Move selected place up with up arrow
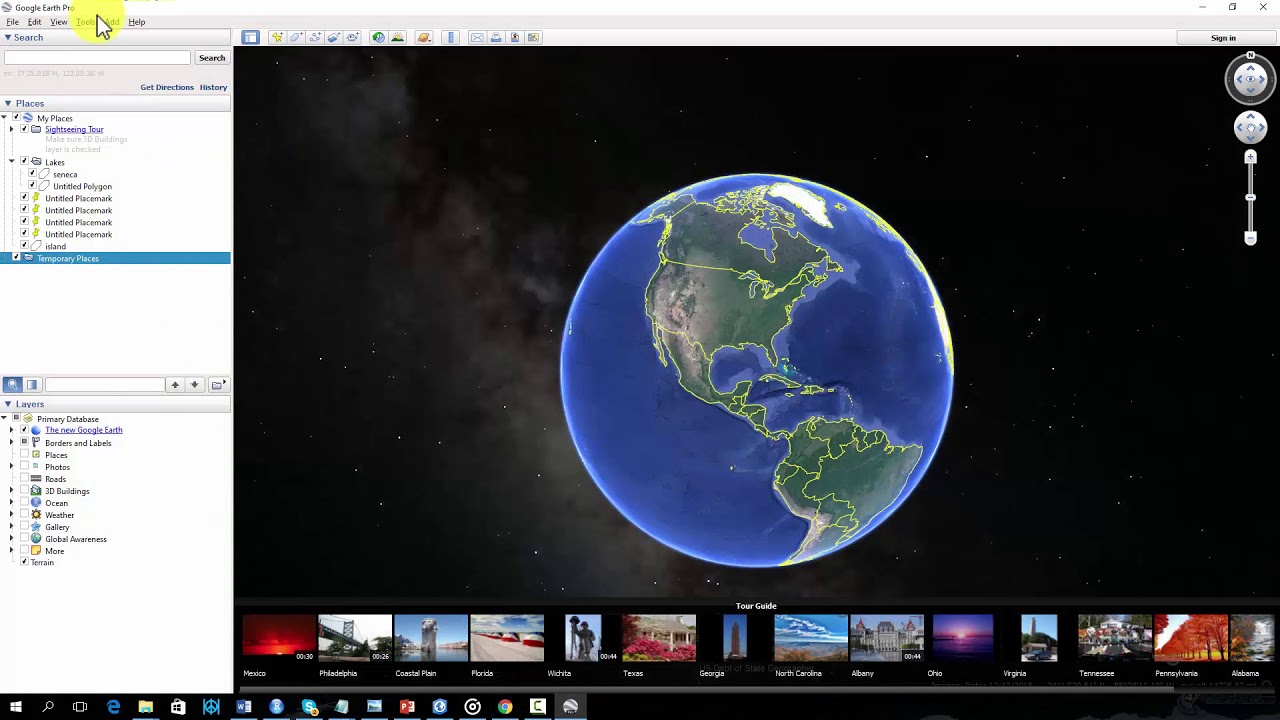Image resolution: width=1280 pixels, height=720 pixels. [175, 384]
